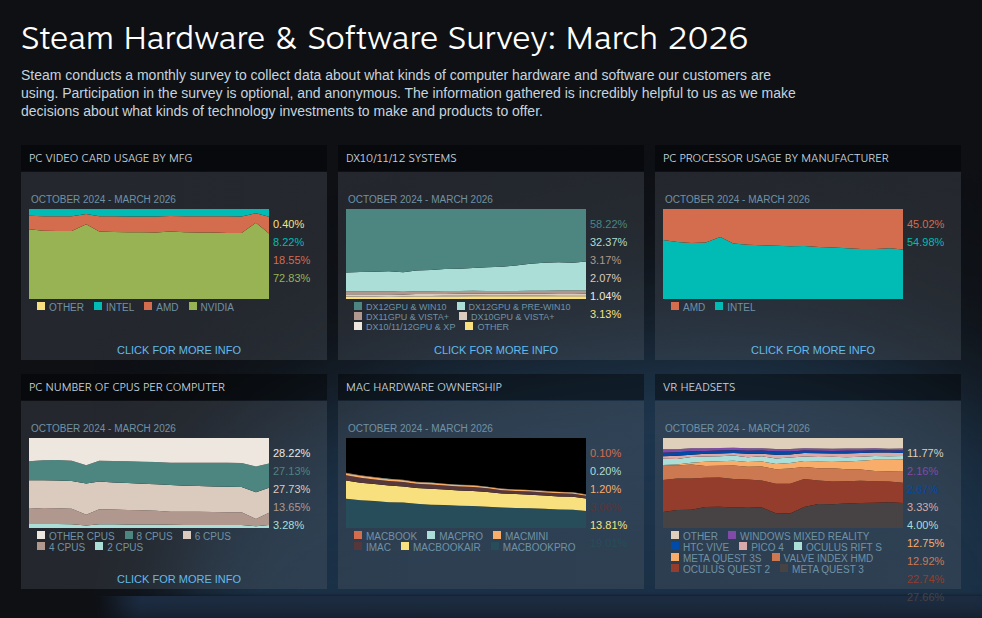982x618 pixels.
Task: Click the MACBOOKAIR legend entry
Action: coord(441,547)
